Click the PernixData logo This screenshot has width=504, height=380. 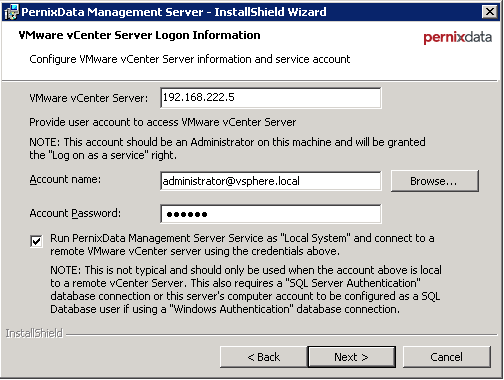(x=457, y=38)
